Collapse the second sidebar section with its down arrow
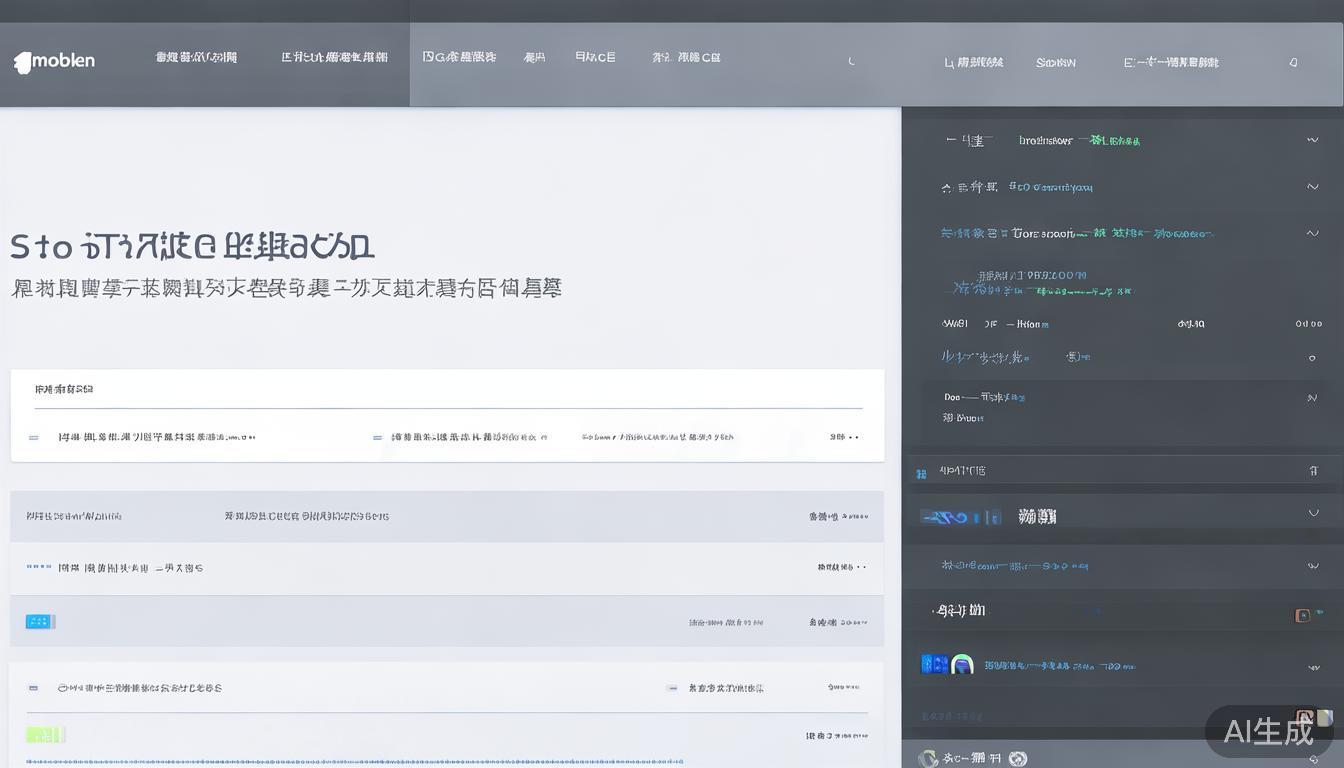1344x768 pixels. 1313,186
